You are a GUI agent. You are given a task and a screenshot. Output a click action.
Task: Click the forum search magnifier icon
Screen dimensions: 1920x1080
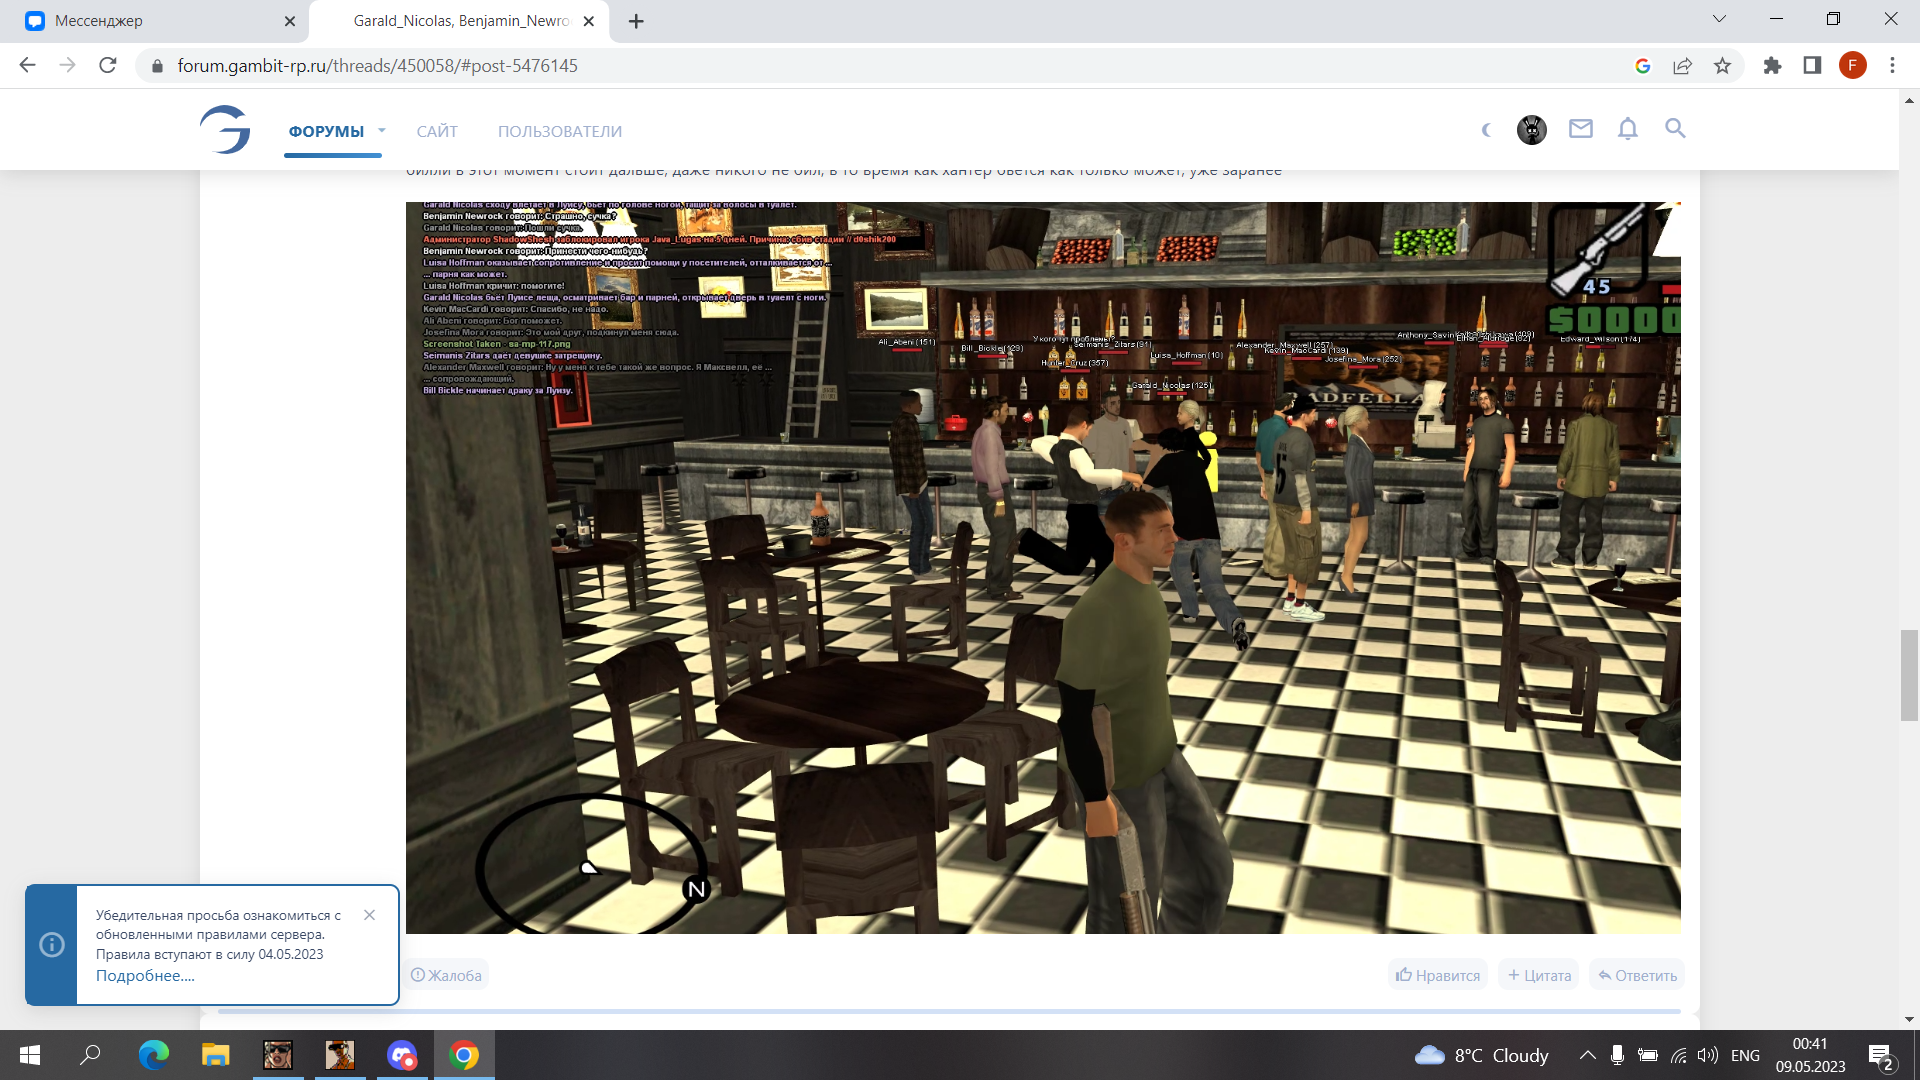pos(1675,129)
